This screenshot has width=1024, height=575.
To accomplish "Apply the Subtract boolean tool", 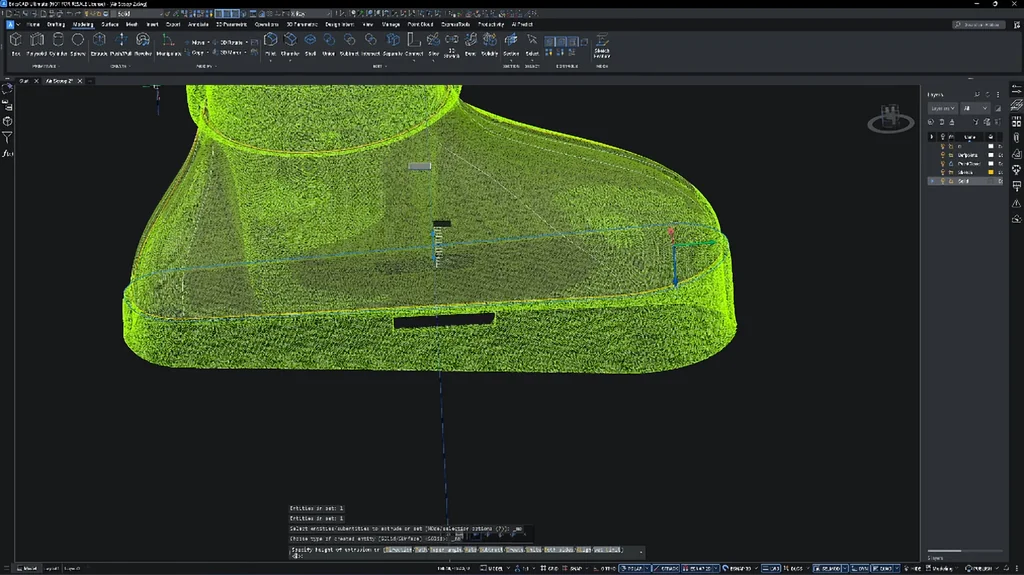I will pos(349,44).
